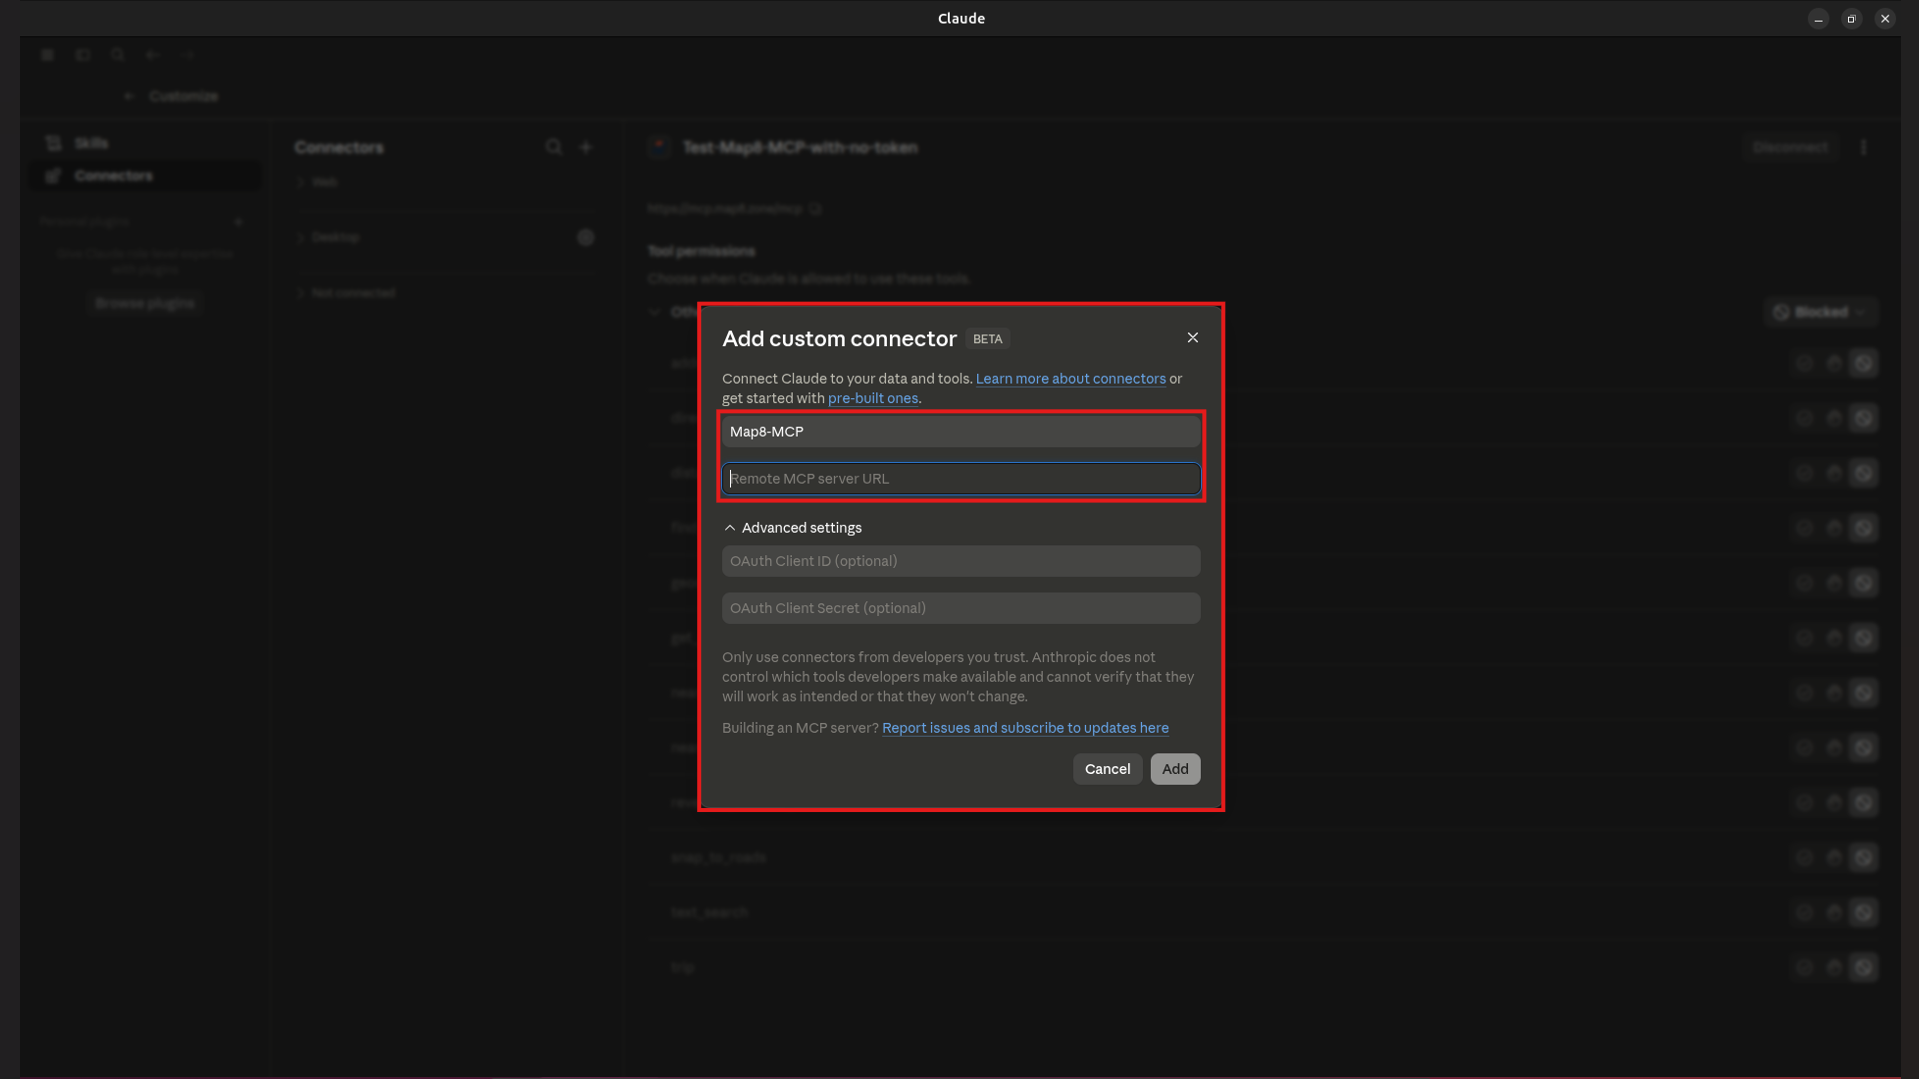Image resolution: width=1919 pixels, height=1079 pixels.
Task: Click the OAuth Client Secret field
Action: pos(961,608)
